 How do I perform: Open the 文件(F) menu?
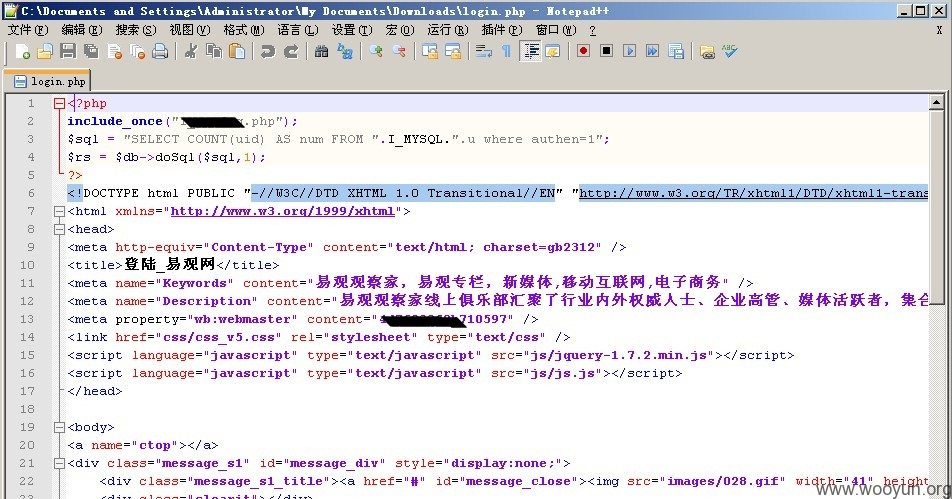click(x=28, y=30)
